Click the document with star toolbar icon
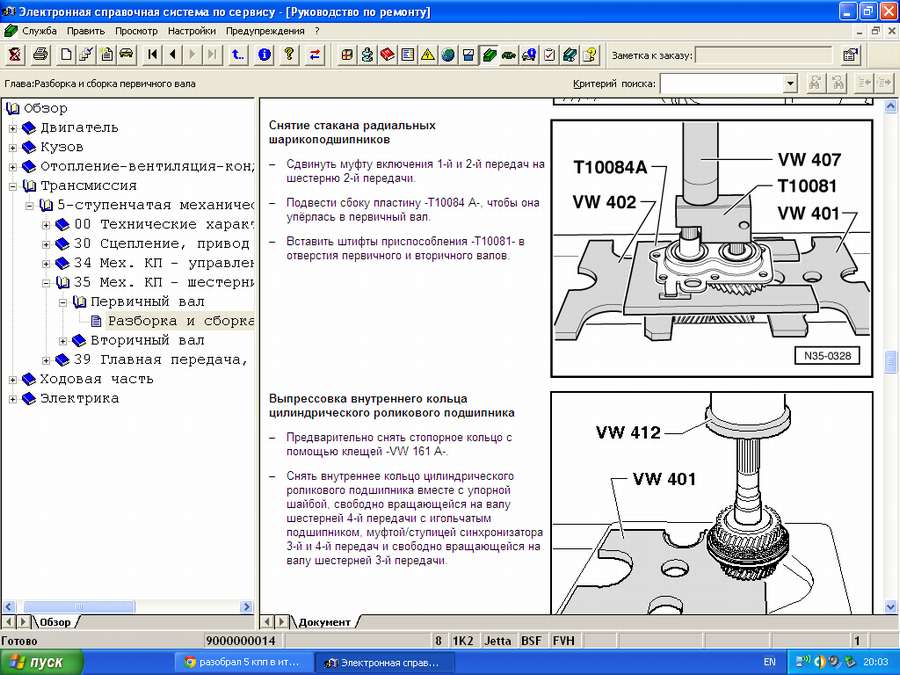This screenshot has width=900, height=675. [106, 55]
